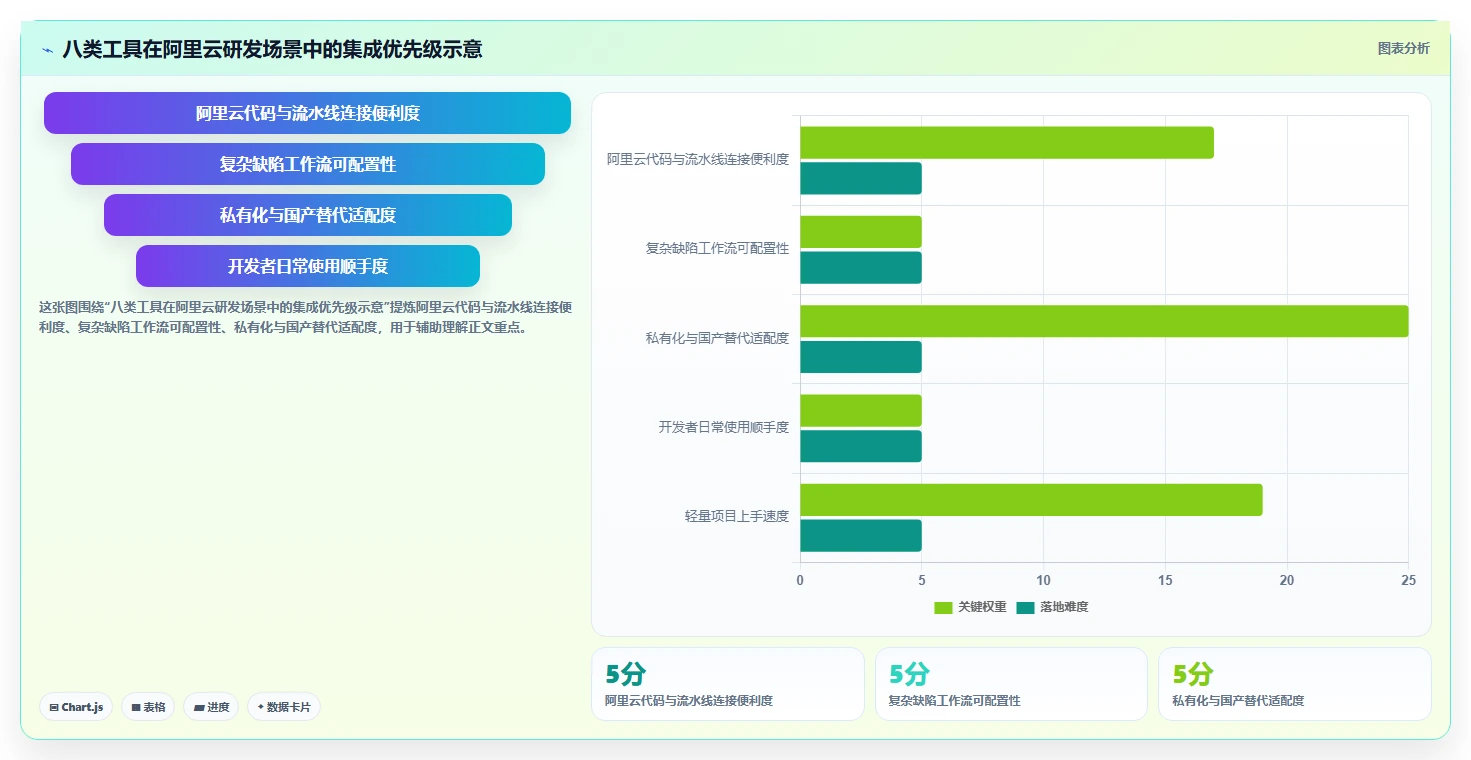Click the 进度 tag chip
The image size is (1471, 760).
click(x=211, y=707)
